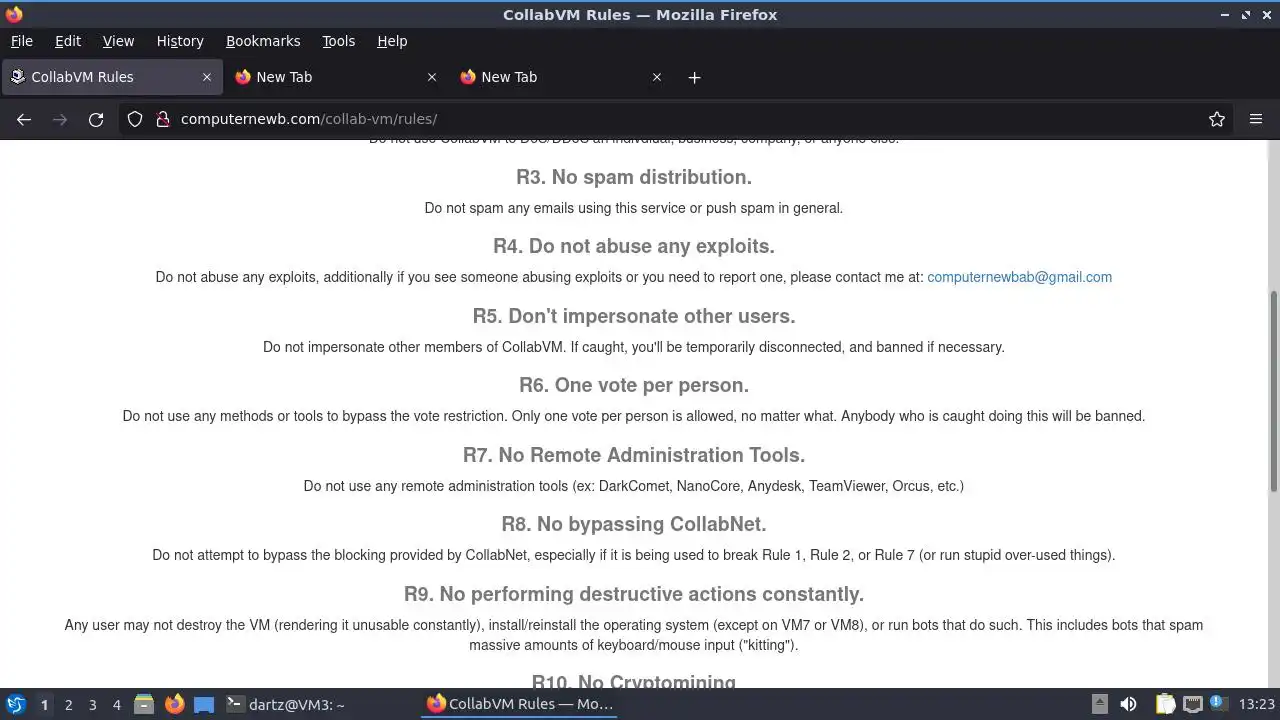Screen dimensions: 1280x720
Task: Switch to the third New Tab
Action: [562, 77]
